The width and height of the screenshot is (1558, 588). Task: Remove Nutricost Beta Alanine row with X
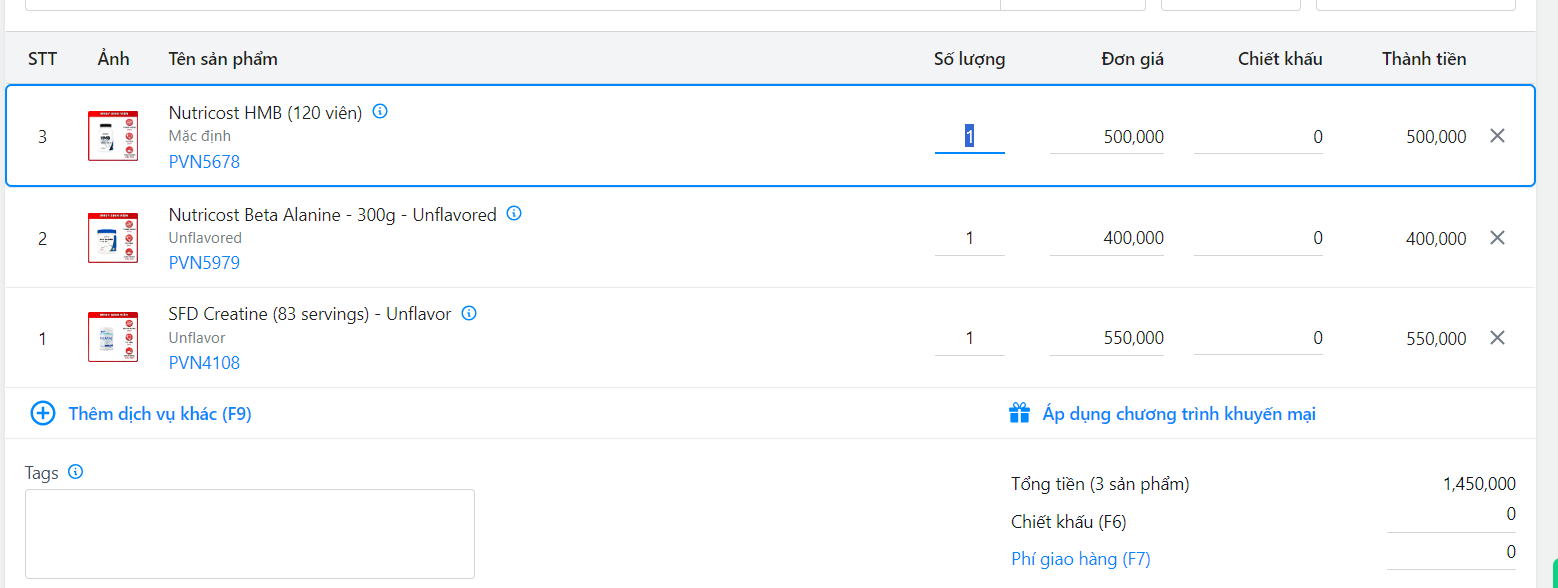pos(1497,237)
